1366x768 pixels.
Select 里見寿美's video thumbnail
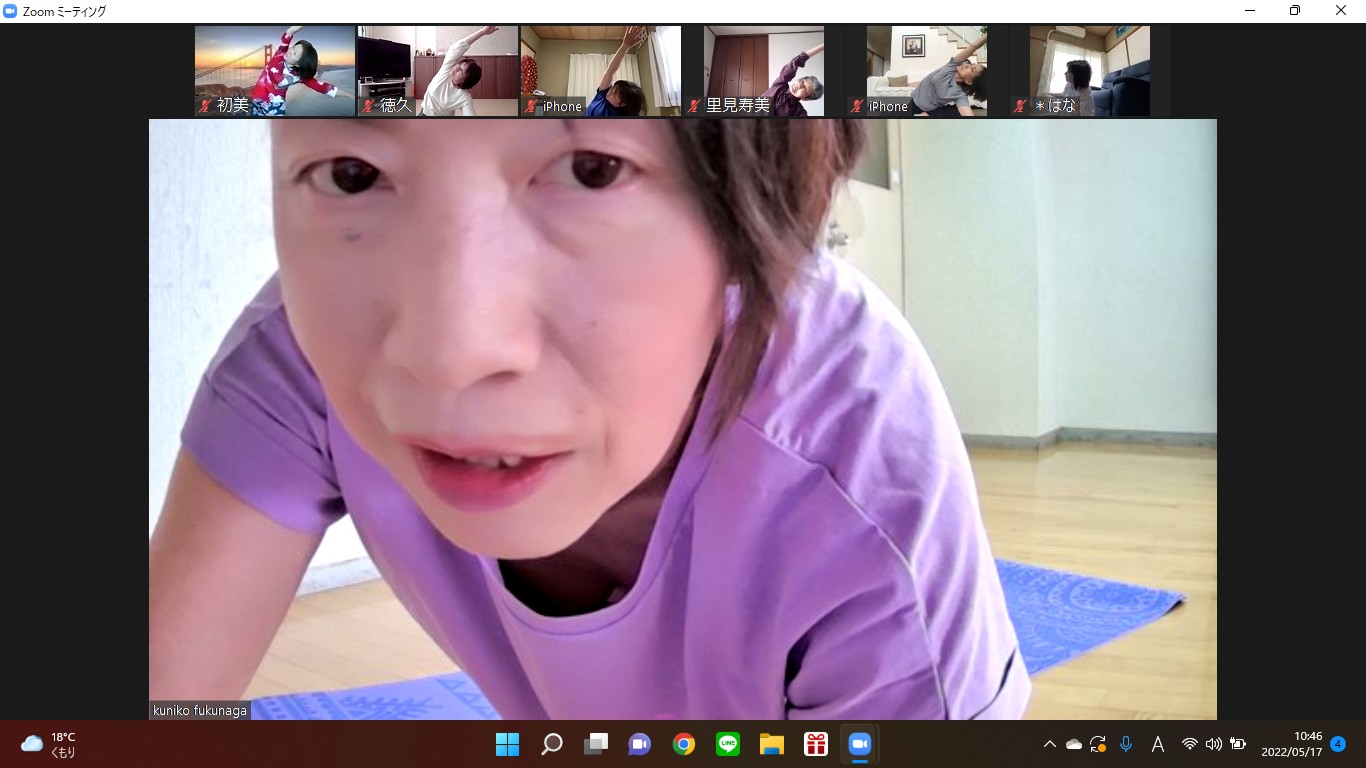pos(764,71)
